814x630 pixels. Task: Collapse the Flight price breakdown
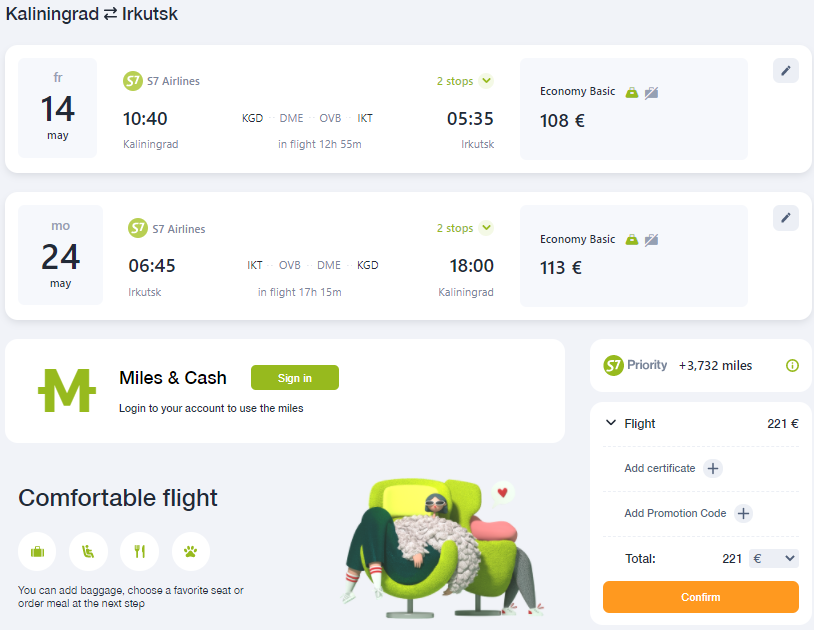click(x=611, y=423)
